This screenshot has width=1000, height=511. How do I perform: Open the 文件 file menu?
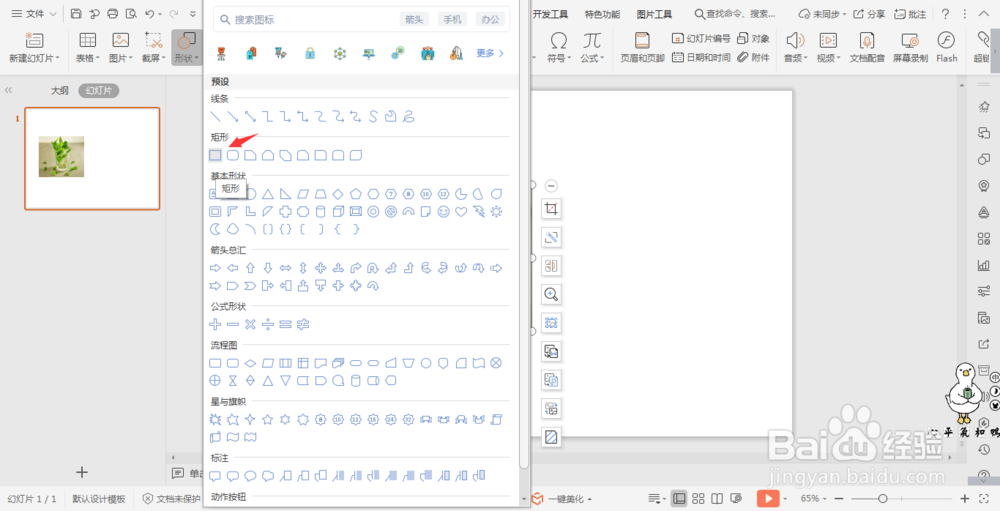[x=34, y=13]
